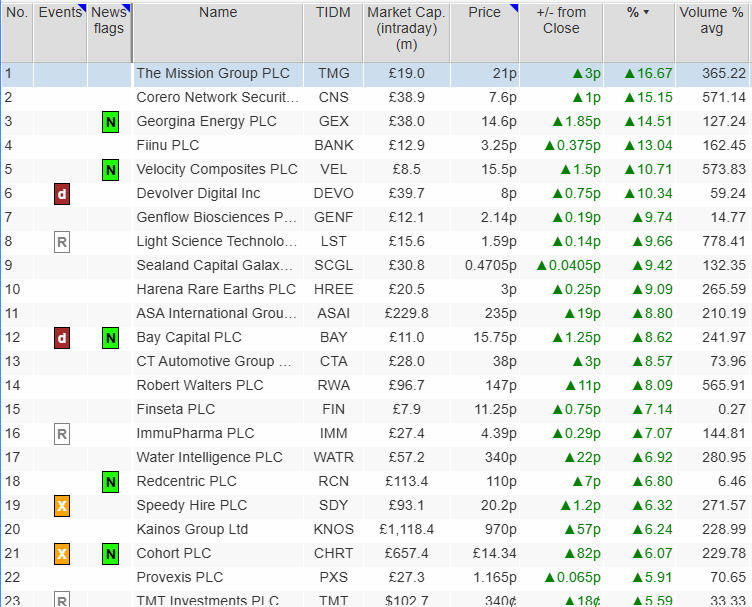The height and width of the screenshot is (607, 752).
Task: Click TIDM code TMG
Action: coord(333,73)
